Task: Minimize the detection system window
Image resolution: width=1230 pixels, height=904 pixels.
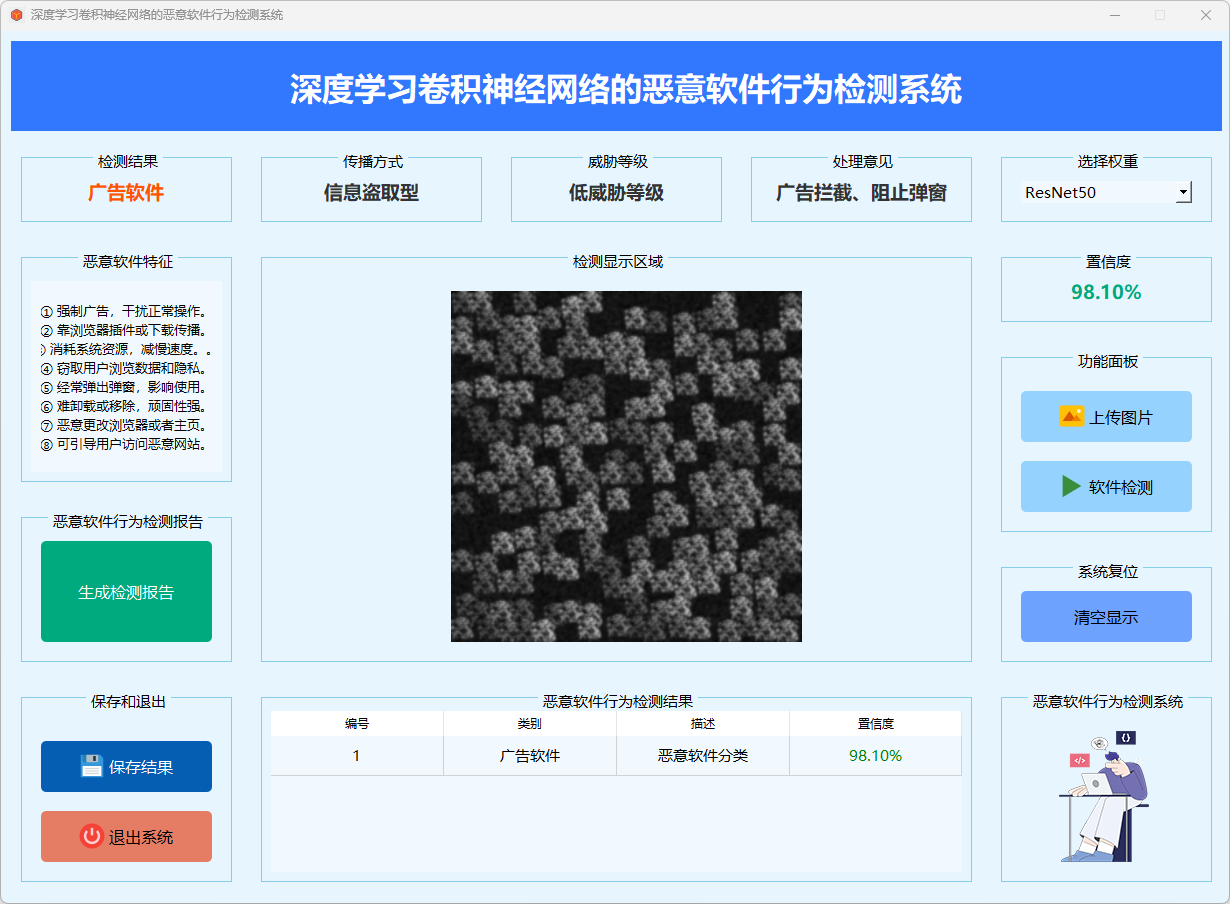Action: 1114,15
